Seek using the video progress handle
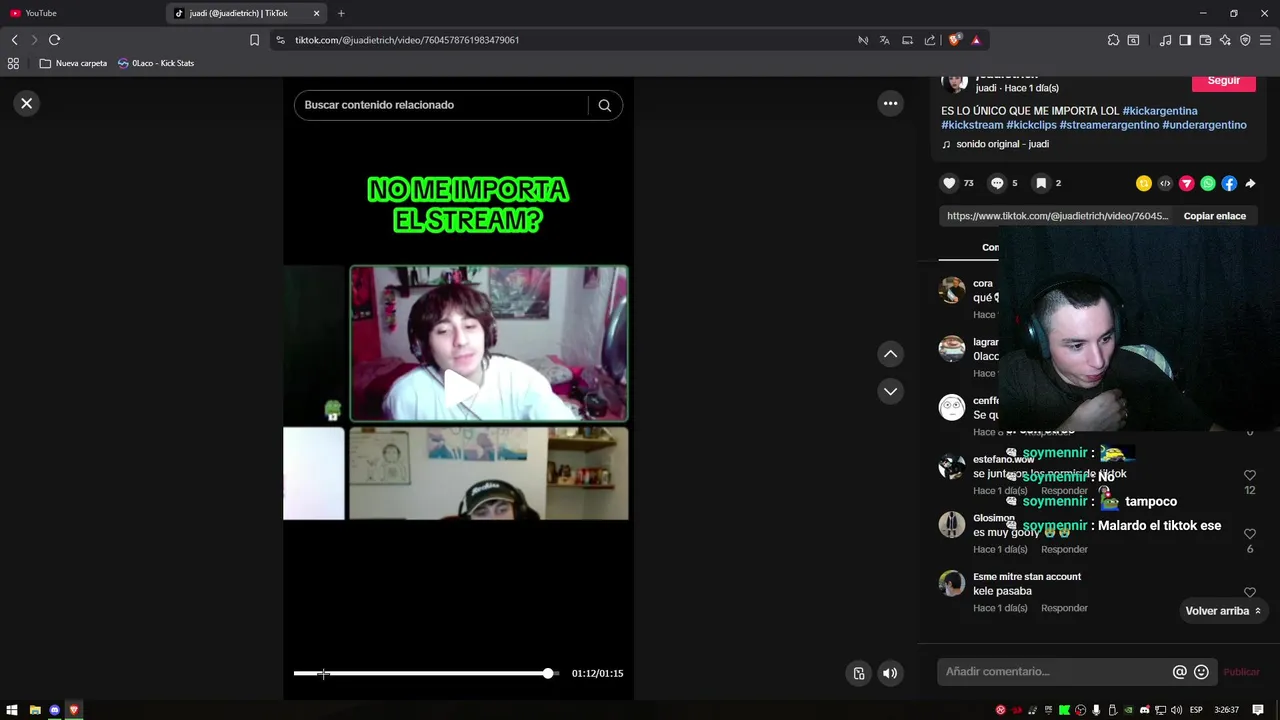This screenshot has width=1280, height=720. click(548, 673)
